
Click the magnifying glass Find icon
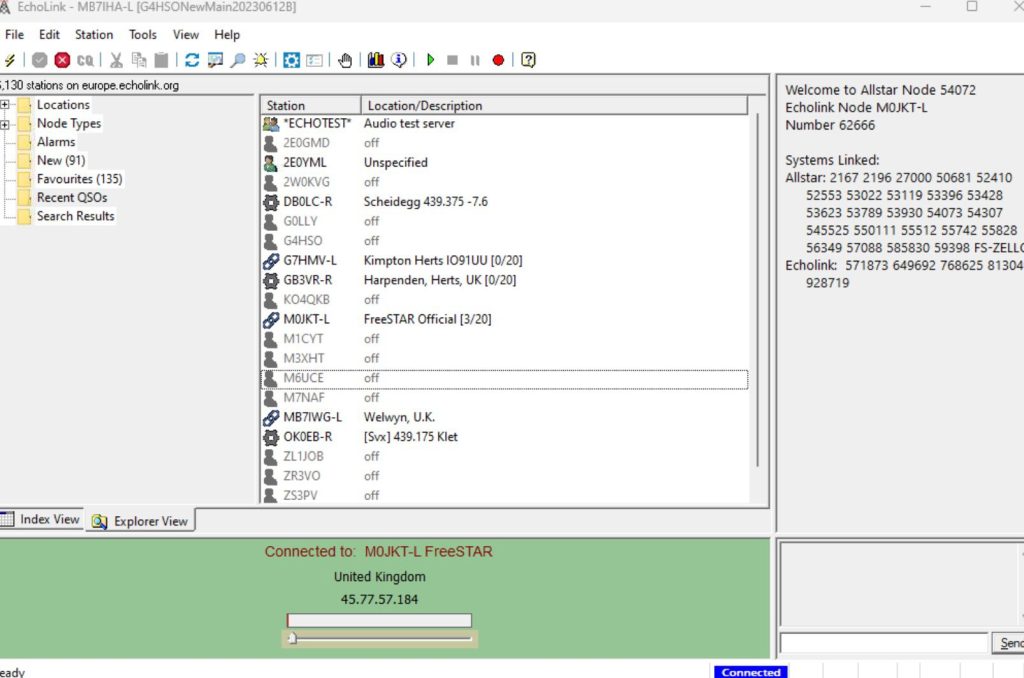pyautogui.click(x=238, y=60)
